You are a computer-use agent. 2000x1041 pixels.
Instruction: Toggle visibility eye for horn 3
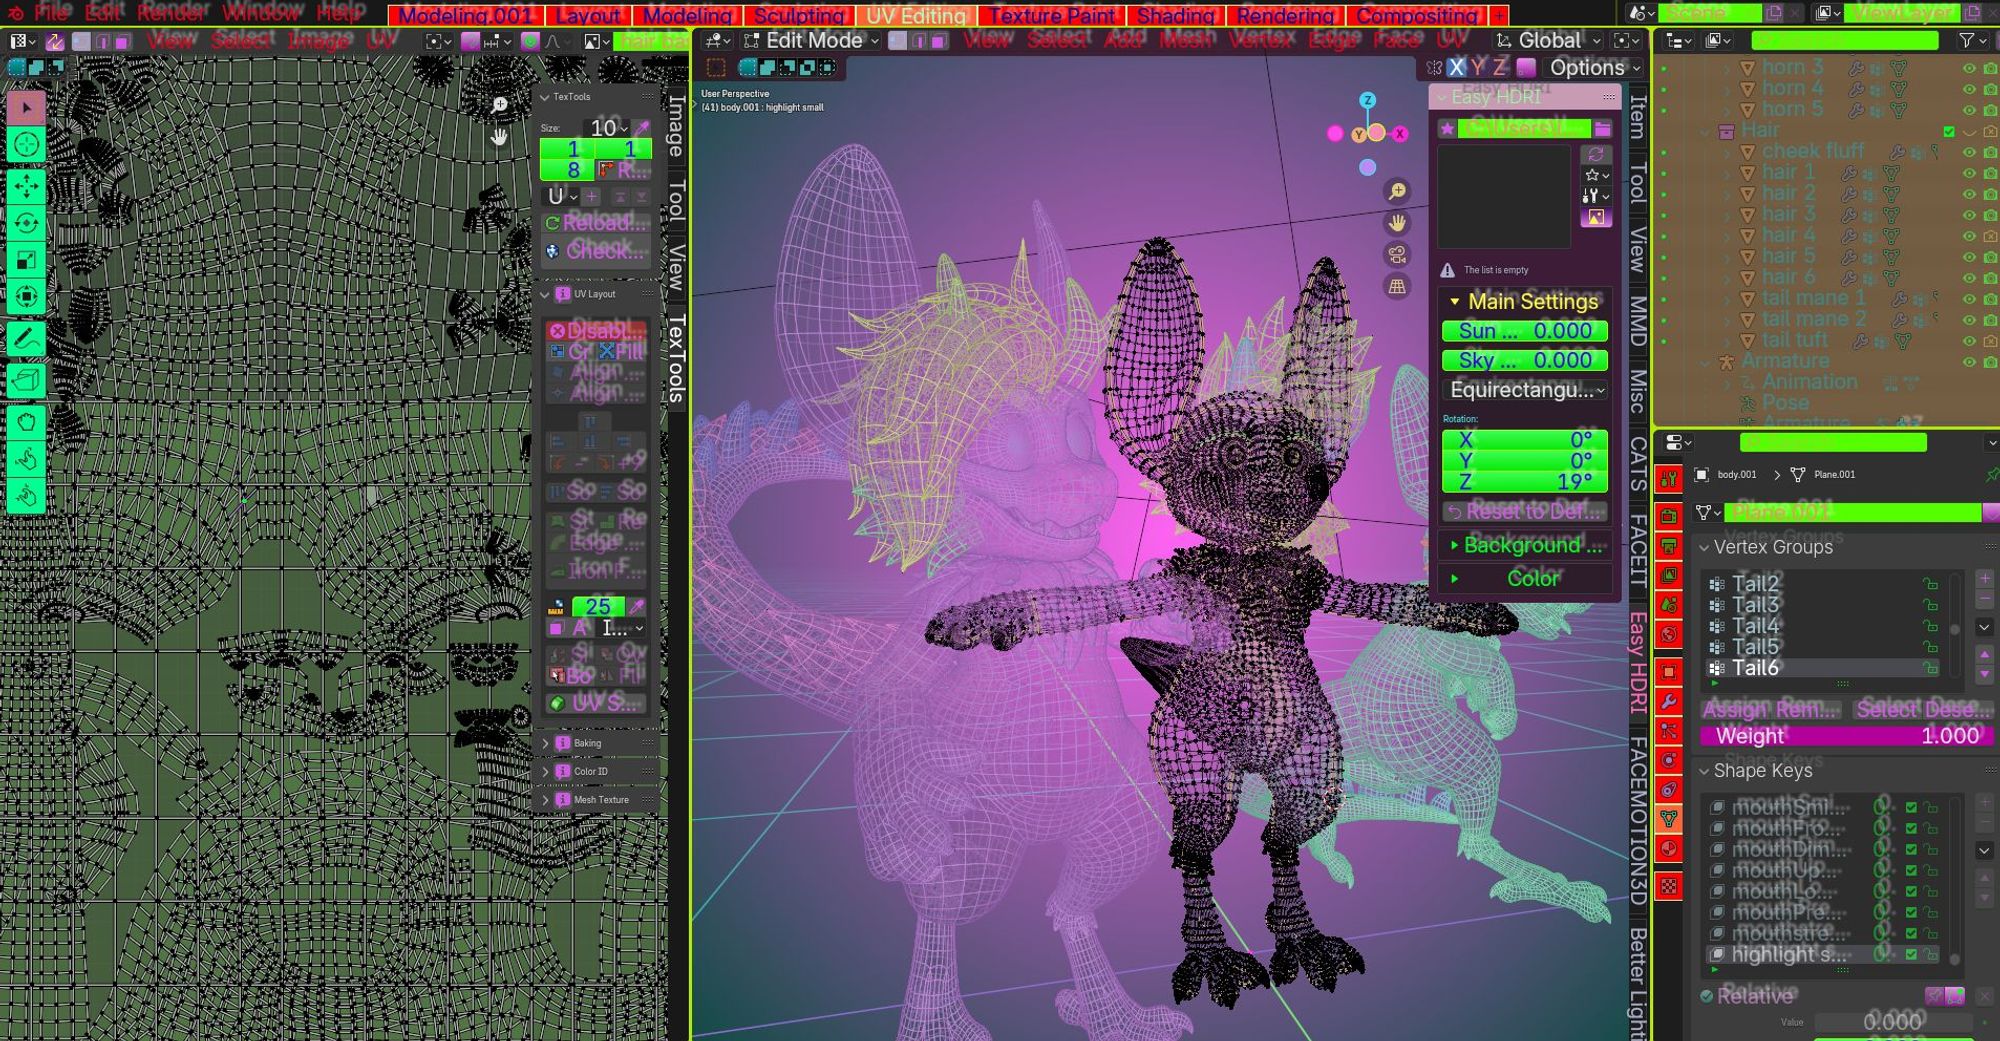[1969, 68]
